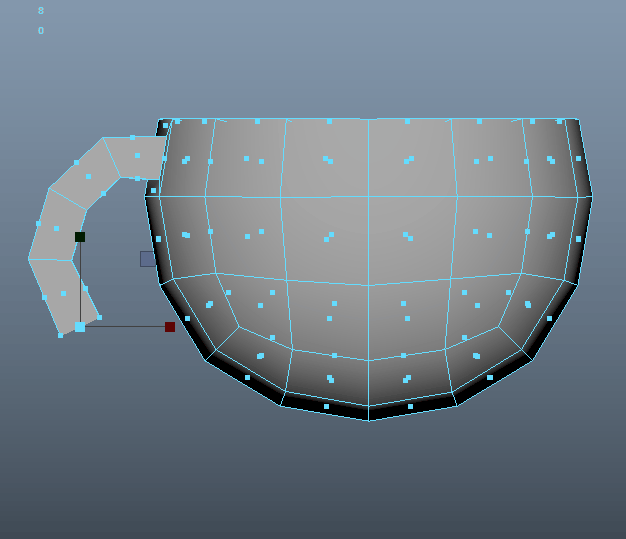
Task: Grab the green Y-axis scale manipulator handle
Action: click(x=80, y=237)
